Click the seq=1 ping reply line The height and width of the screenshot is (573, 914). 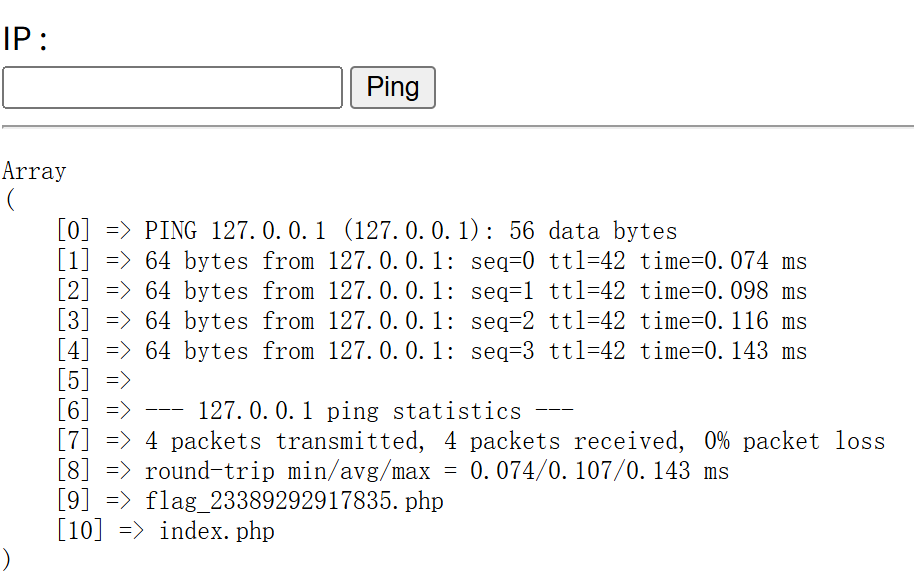475,291
